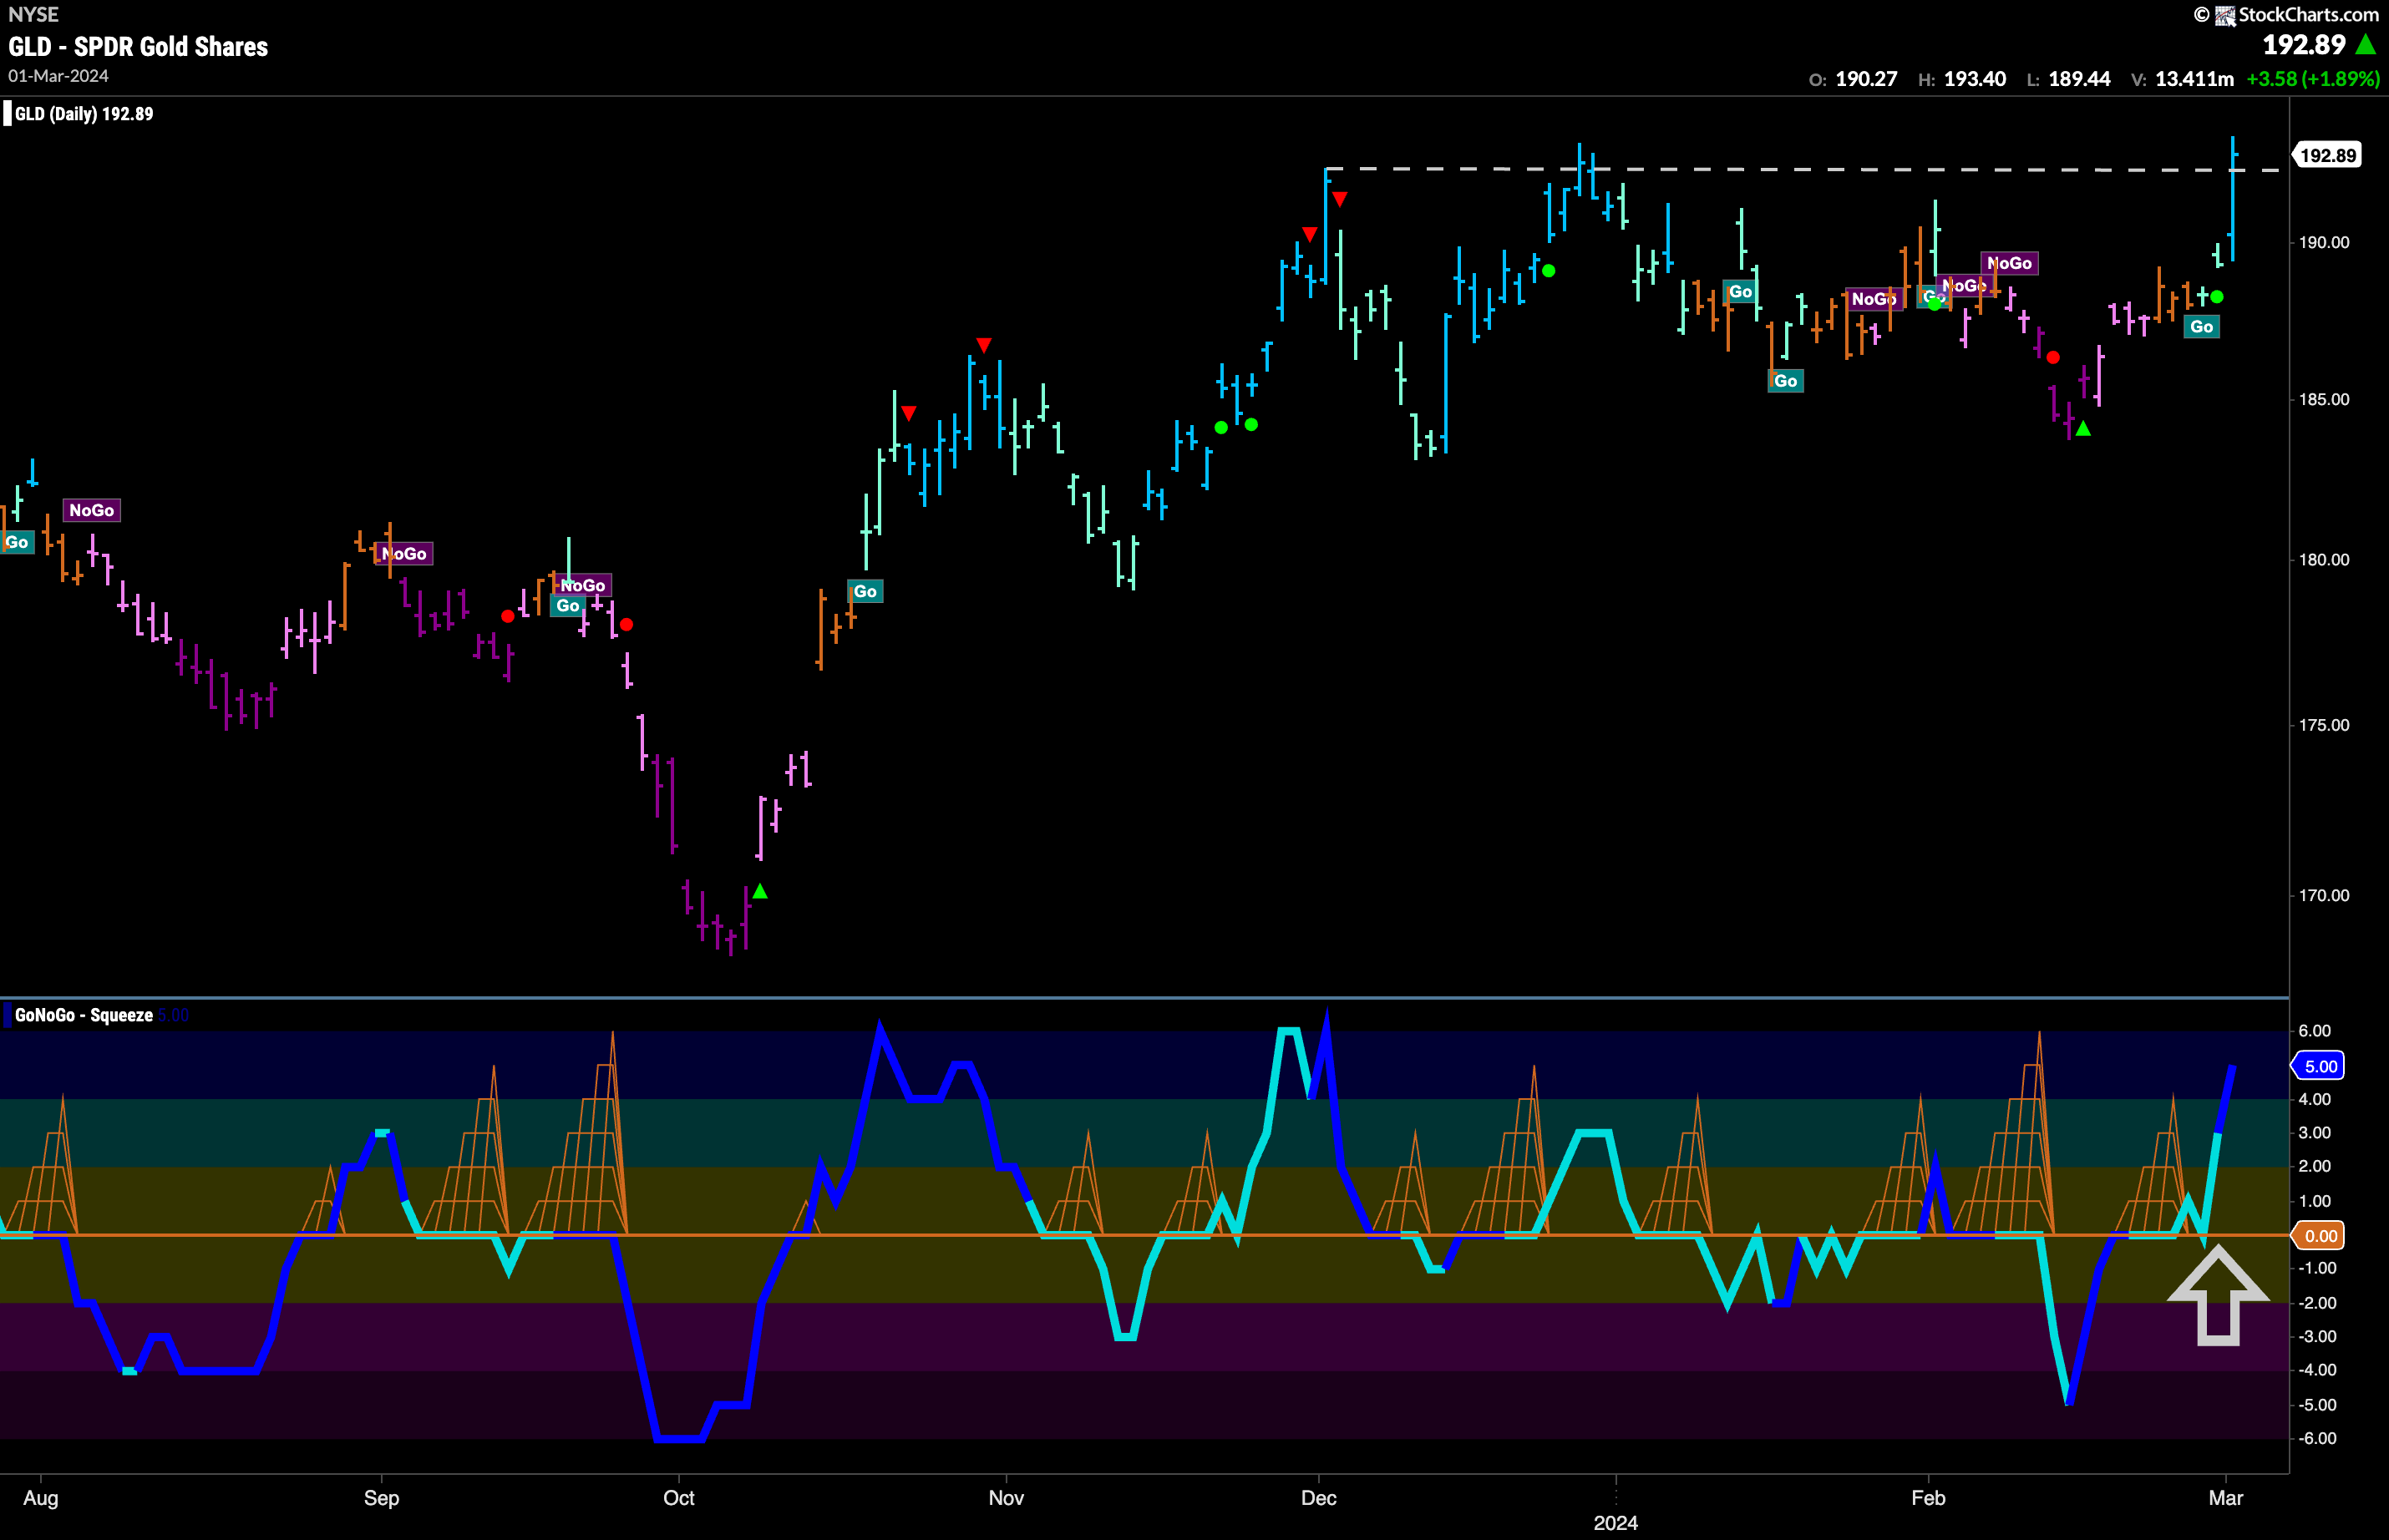Click the 175.00 price axis label
This screenshot has height=1540, width=2389.
pyautogui.click(x=2324, y=725)
